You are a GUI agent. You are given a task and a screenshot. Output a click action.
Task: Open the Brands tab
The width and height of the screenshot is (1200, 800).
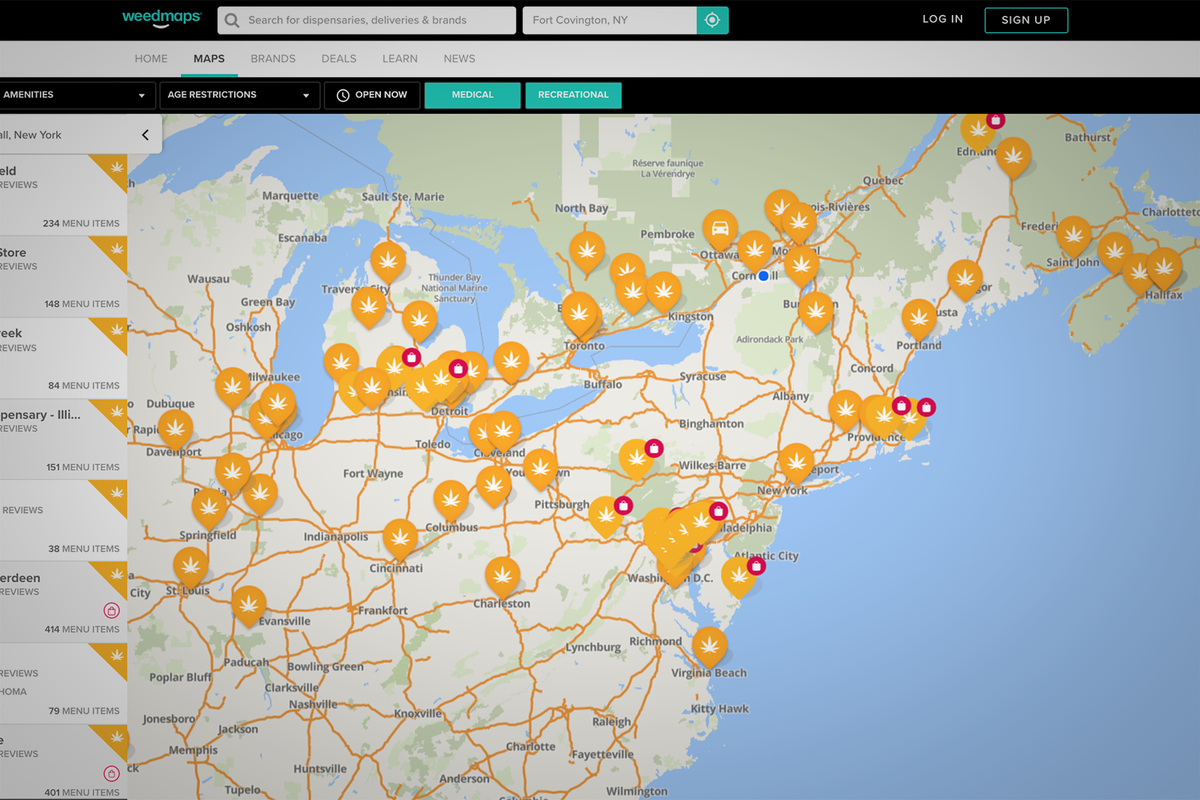(x=273, y=59)
